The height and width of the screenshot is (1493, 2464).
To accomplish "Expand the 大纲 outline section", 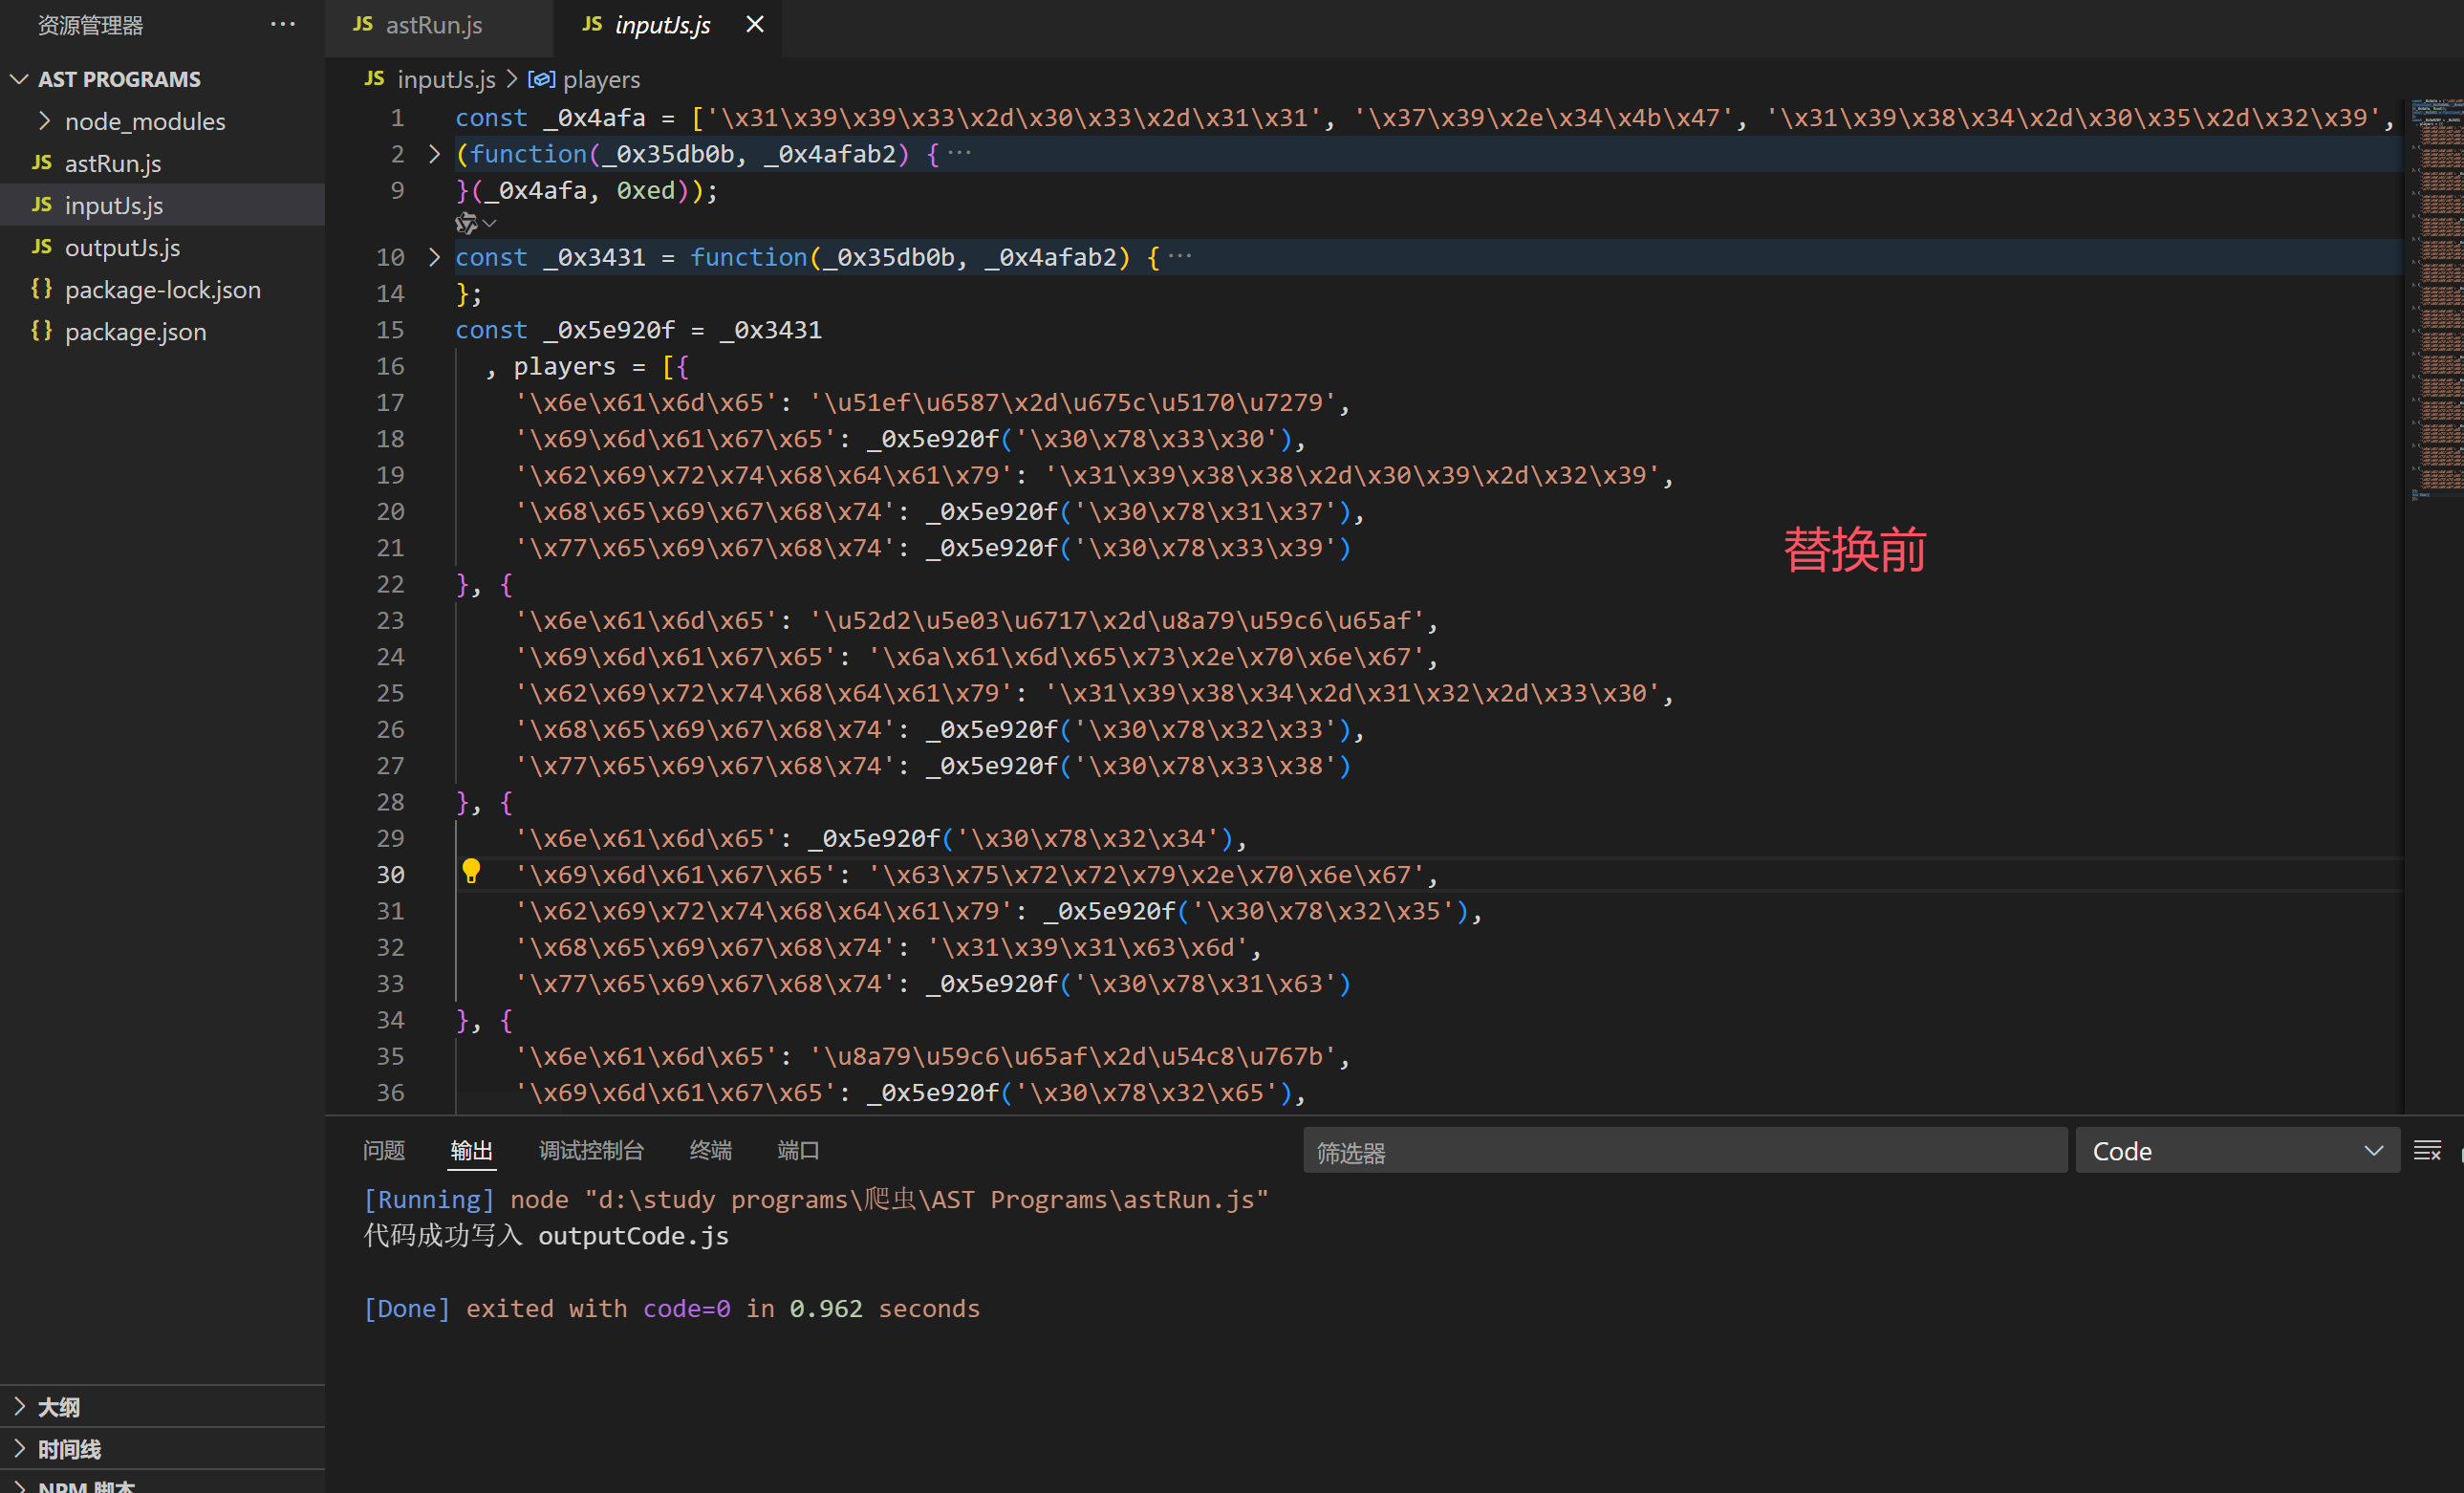I will pyautogui.click(x=58, y=1406).
